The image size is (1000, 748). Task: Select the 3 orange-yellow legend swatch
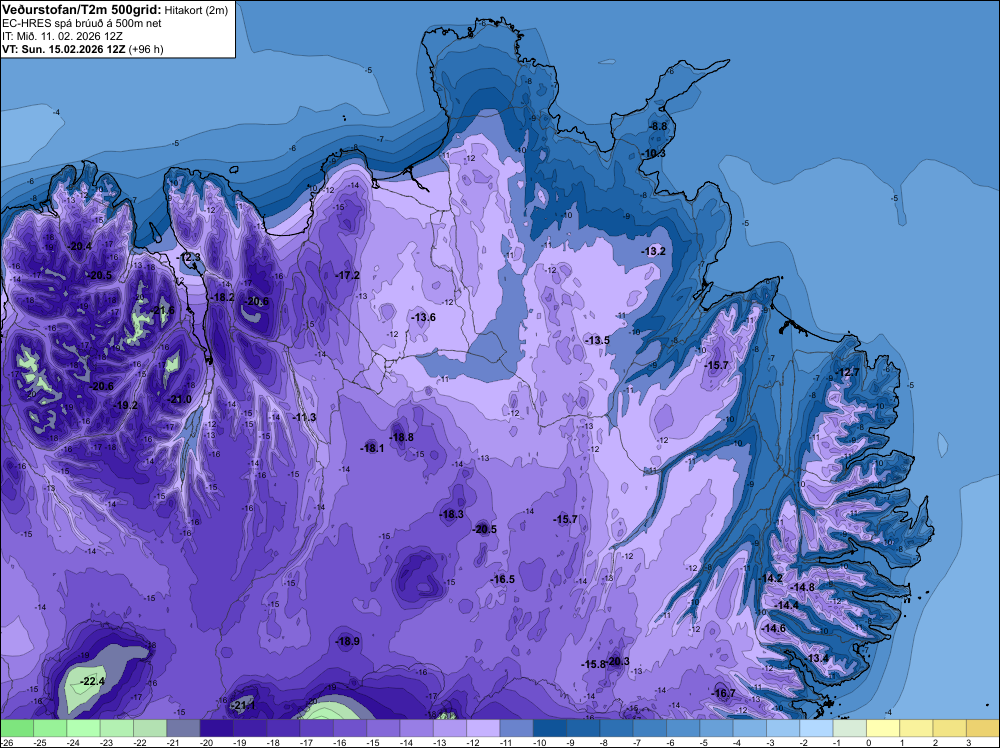(983, 728)
